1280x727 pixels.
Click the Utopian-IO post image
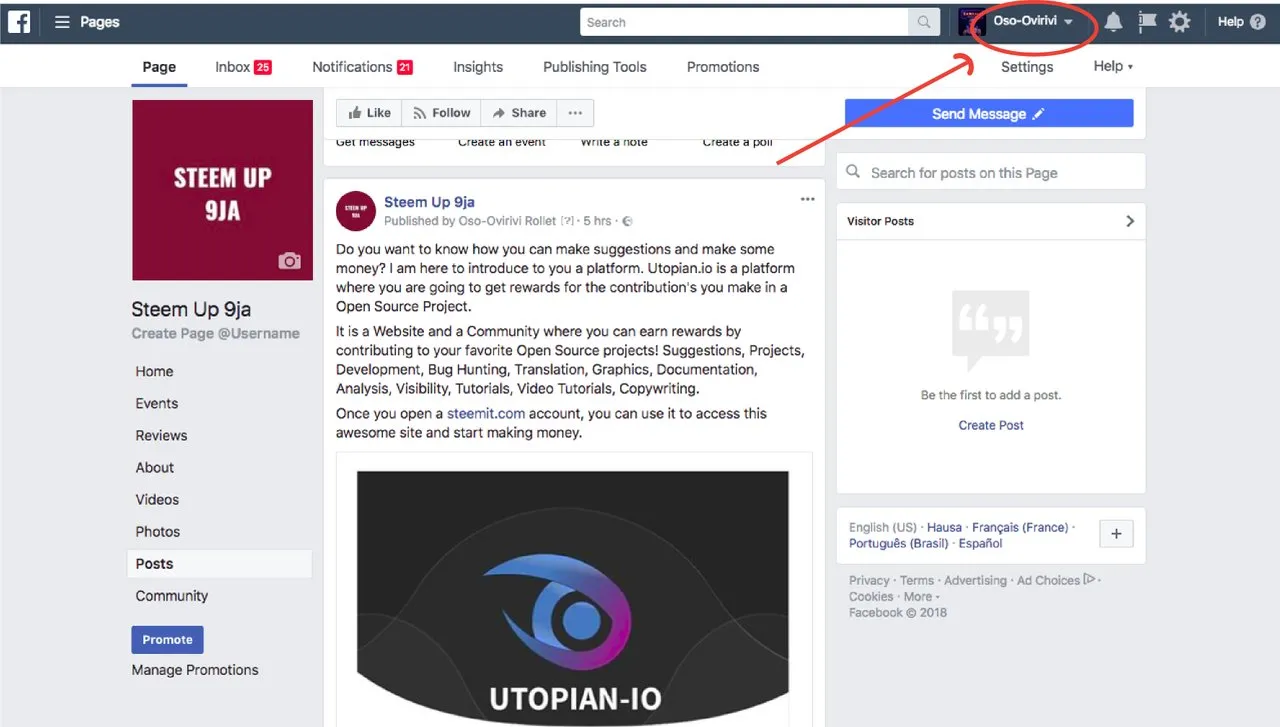click(x=573, y=598)
